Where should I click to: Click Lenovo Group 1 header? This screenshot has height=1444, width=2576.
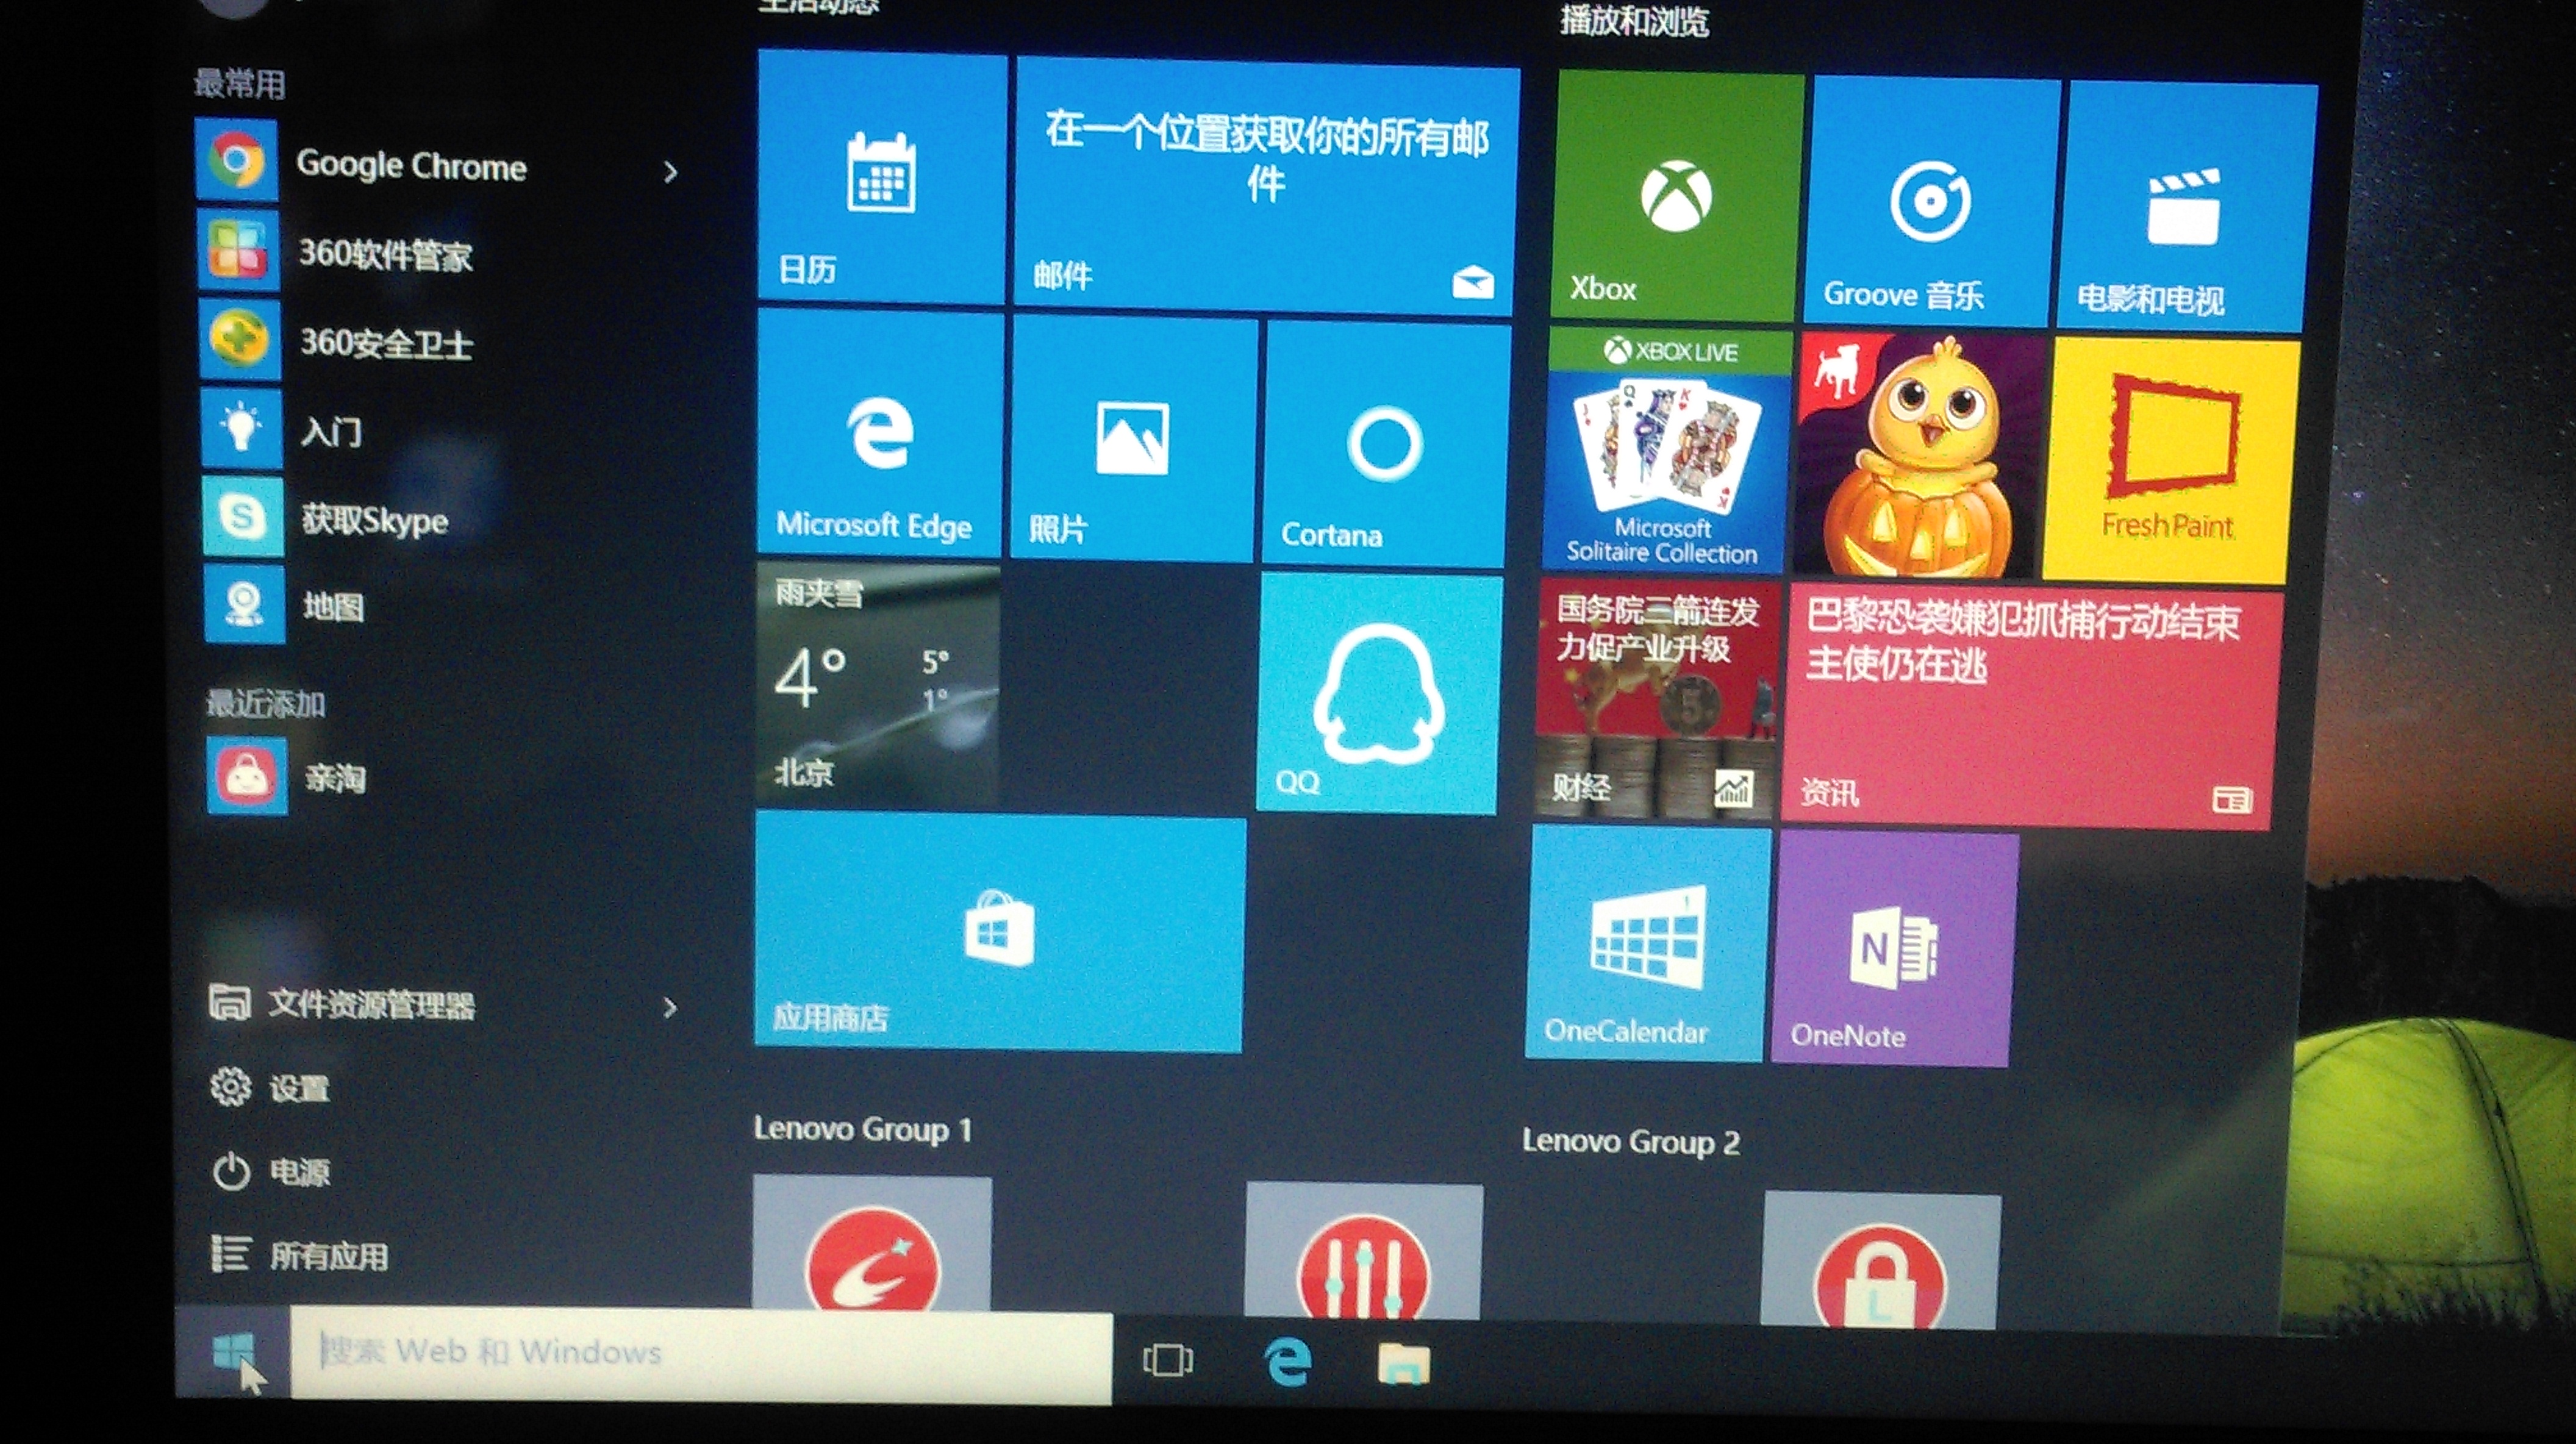pyautogui.click(x=862, y=1129)
